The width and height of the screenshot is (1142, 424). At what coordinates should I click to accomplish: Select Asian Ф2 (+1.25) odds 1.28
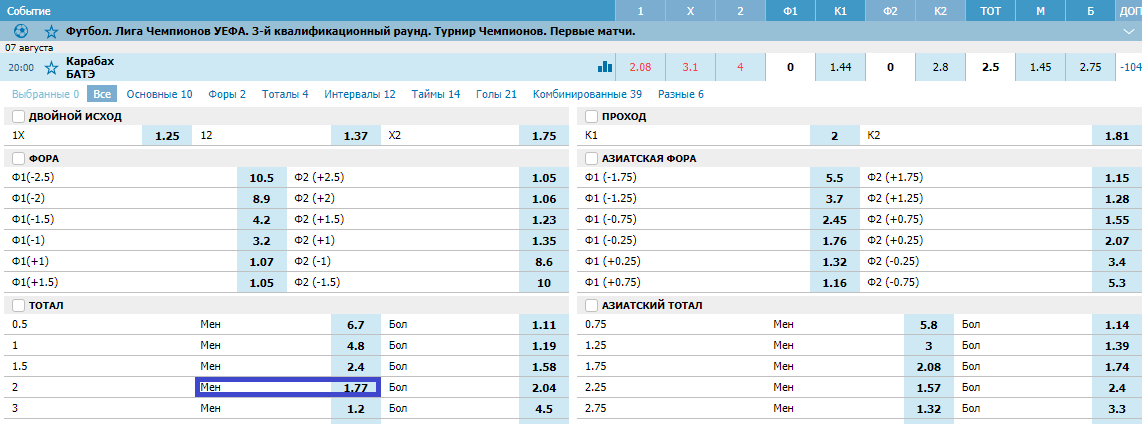click(1117, 198)
